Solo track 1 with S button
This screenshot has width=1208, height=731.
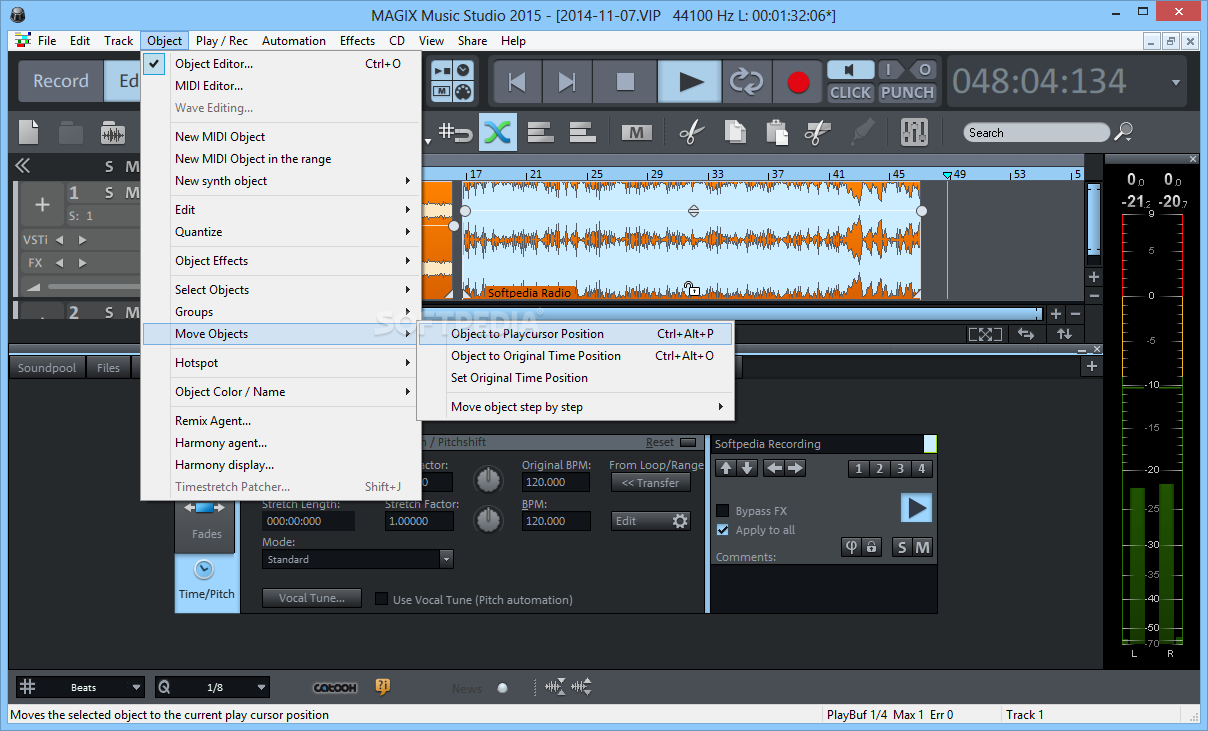(x=108, y=193)
